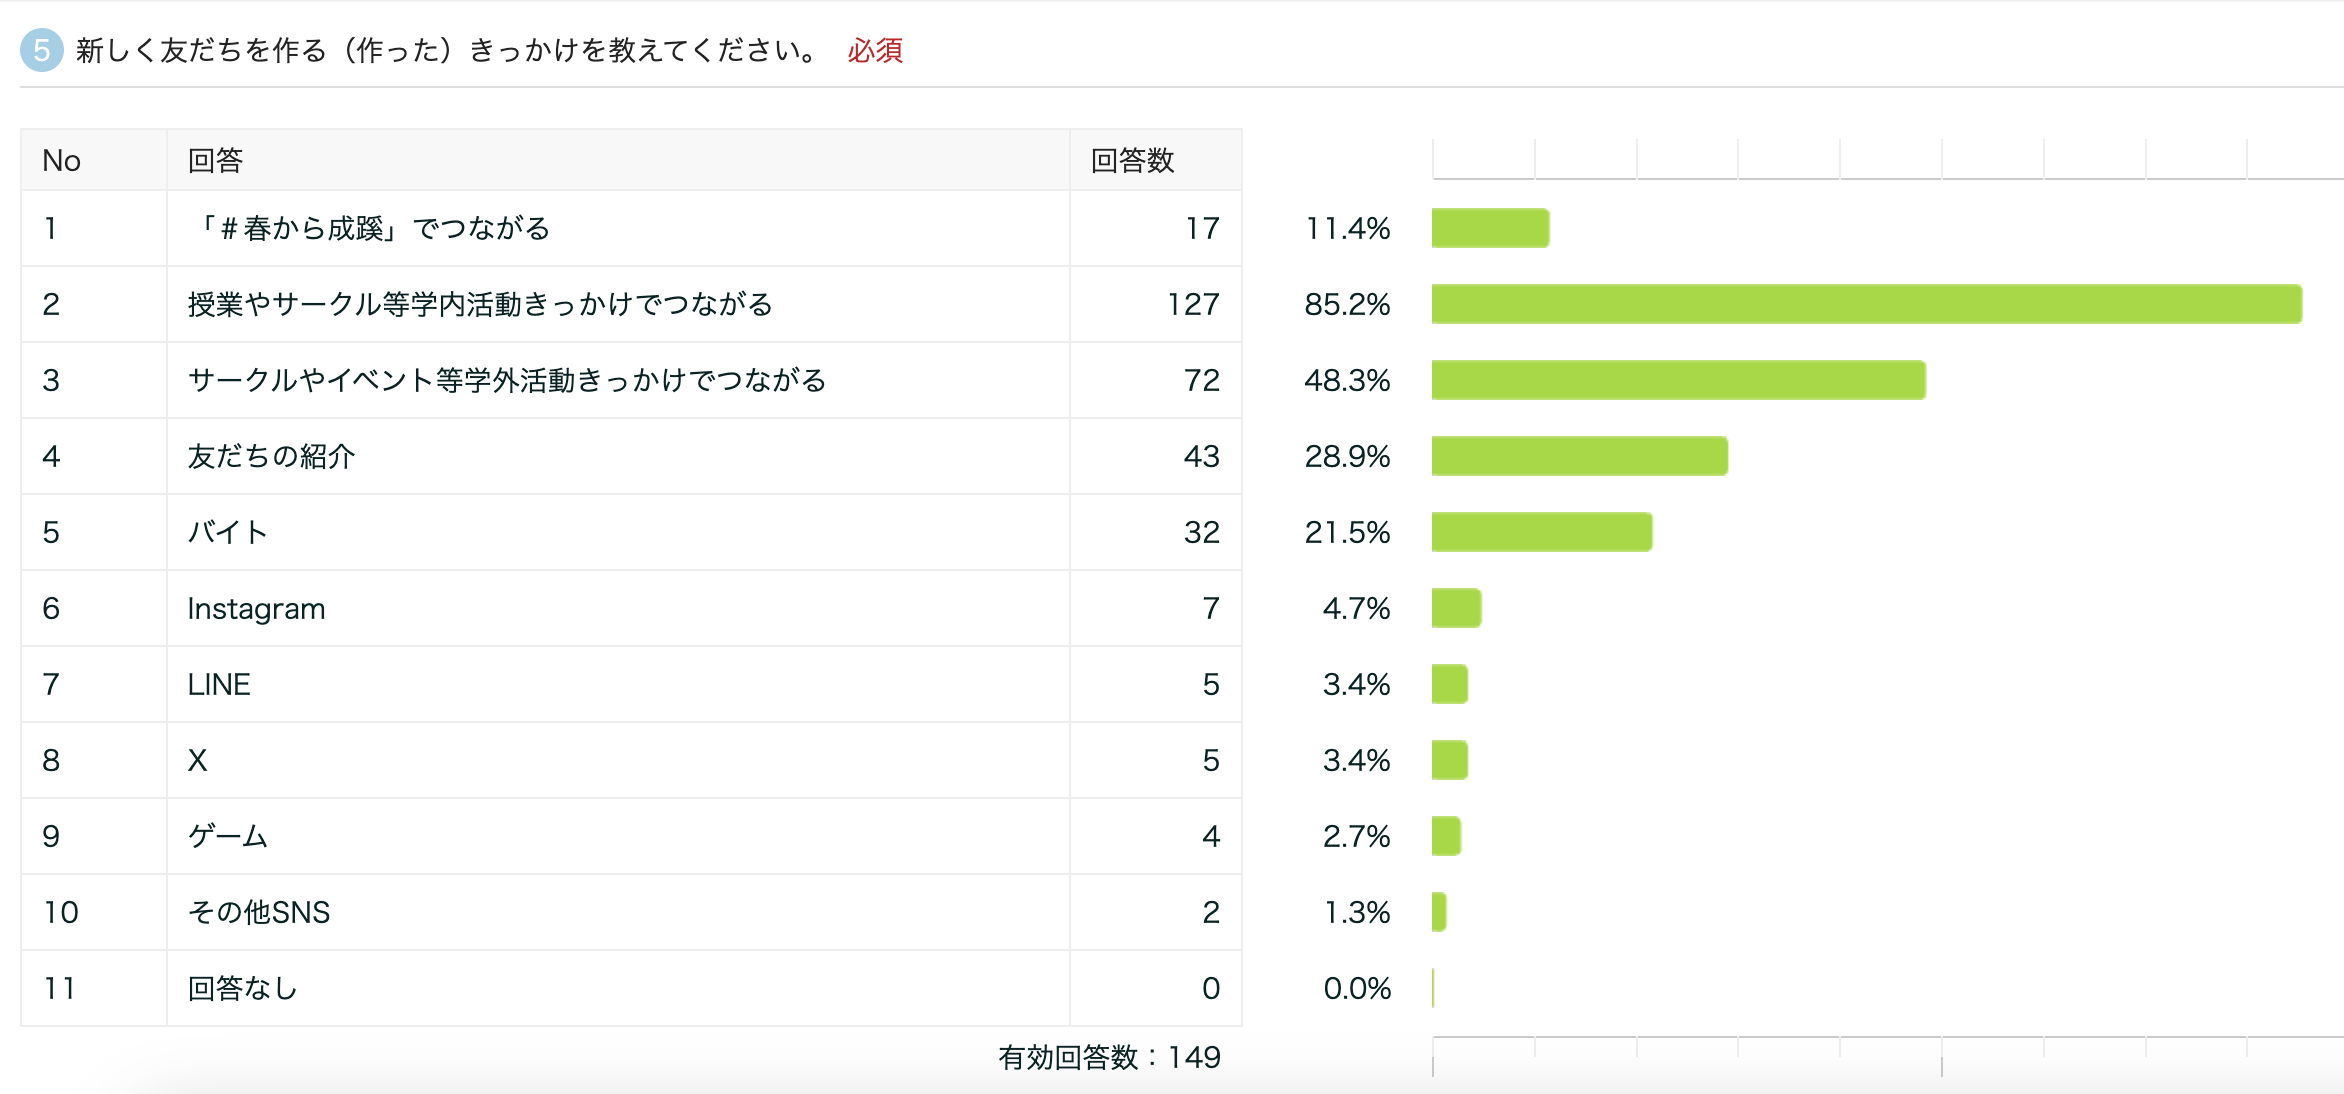Click the Instagram answer row
The height and width of the screenshot is (1094, 2344).
[x=256, y=608]
